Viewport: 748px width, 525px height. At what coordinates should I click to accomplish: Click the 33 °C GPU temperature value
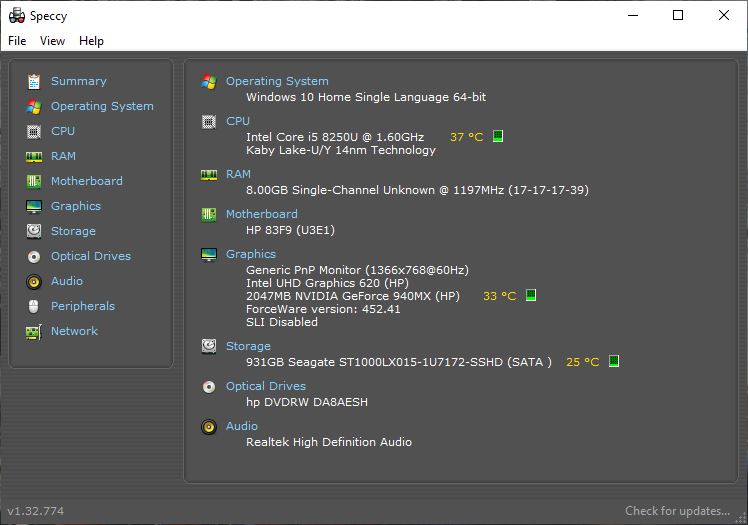click(x=499, y=296)
